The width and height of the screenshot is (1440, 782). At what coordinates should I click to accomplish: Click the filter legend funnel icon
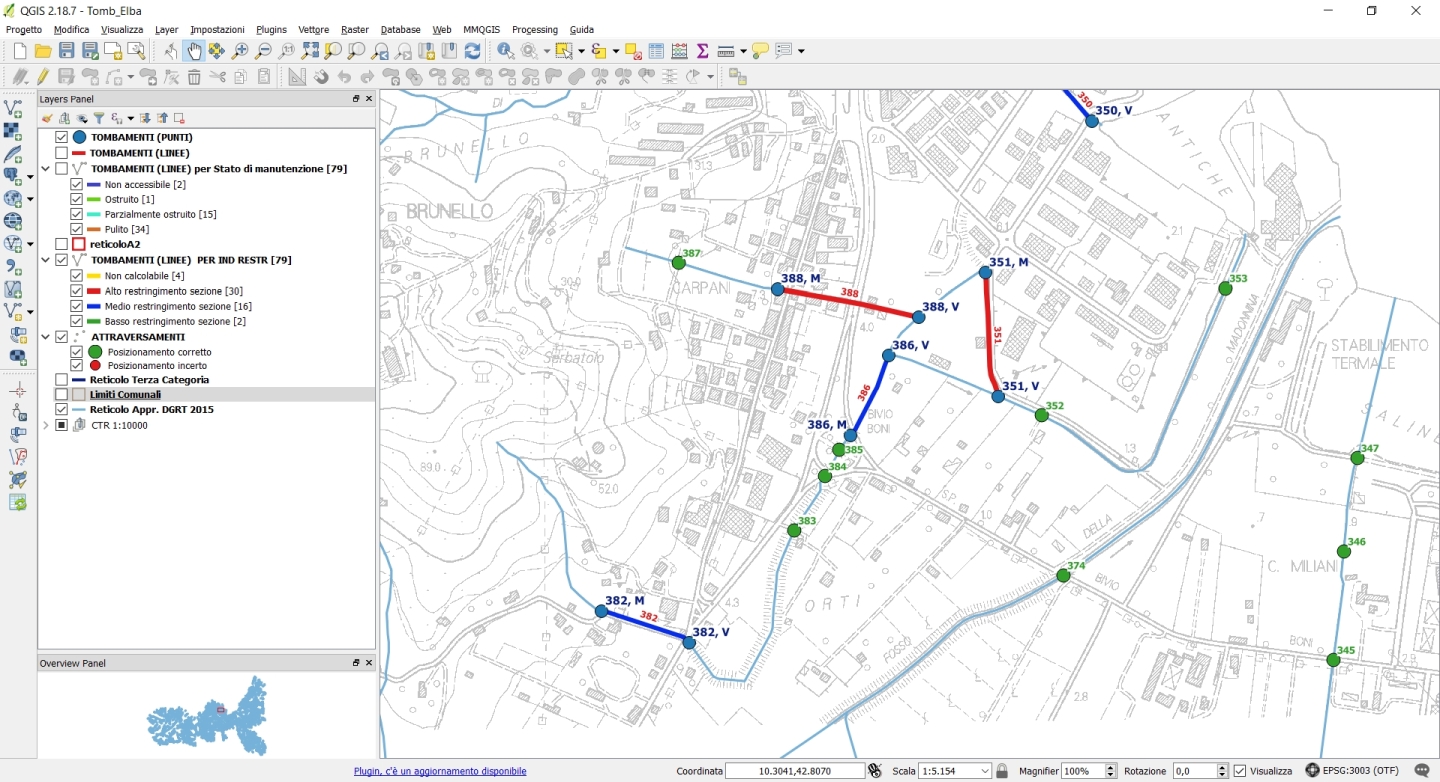(x=99, y=118)
